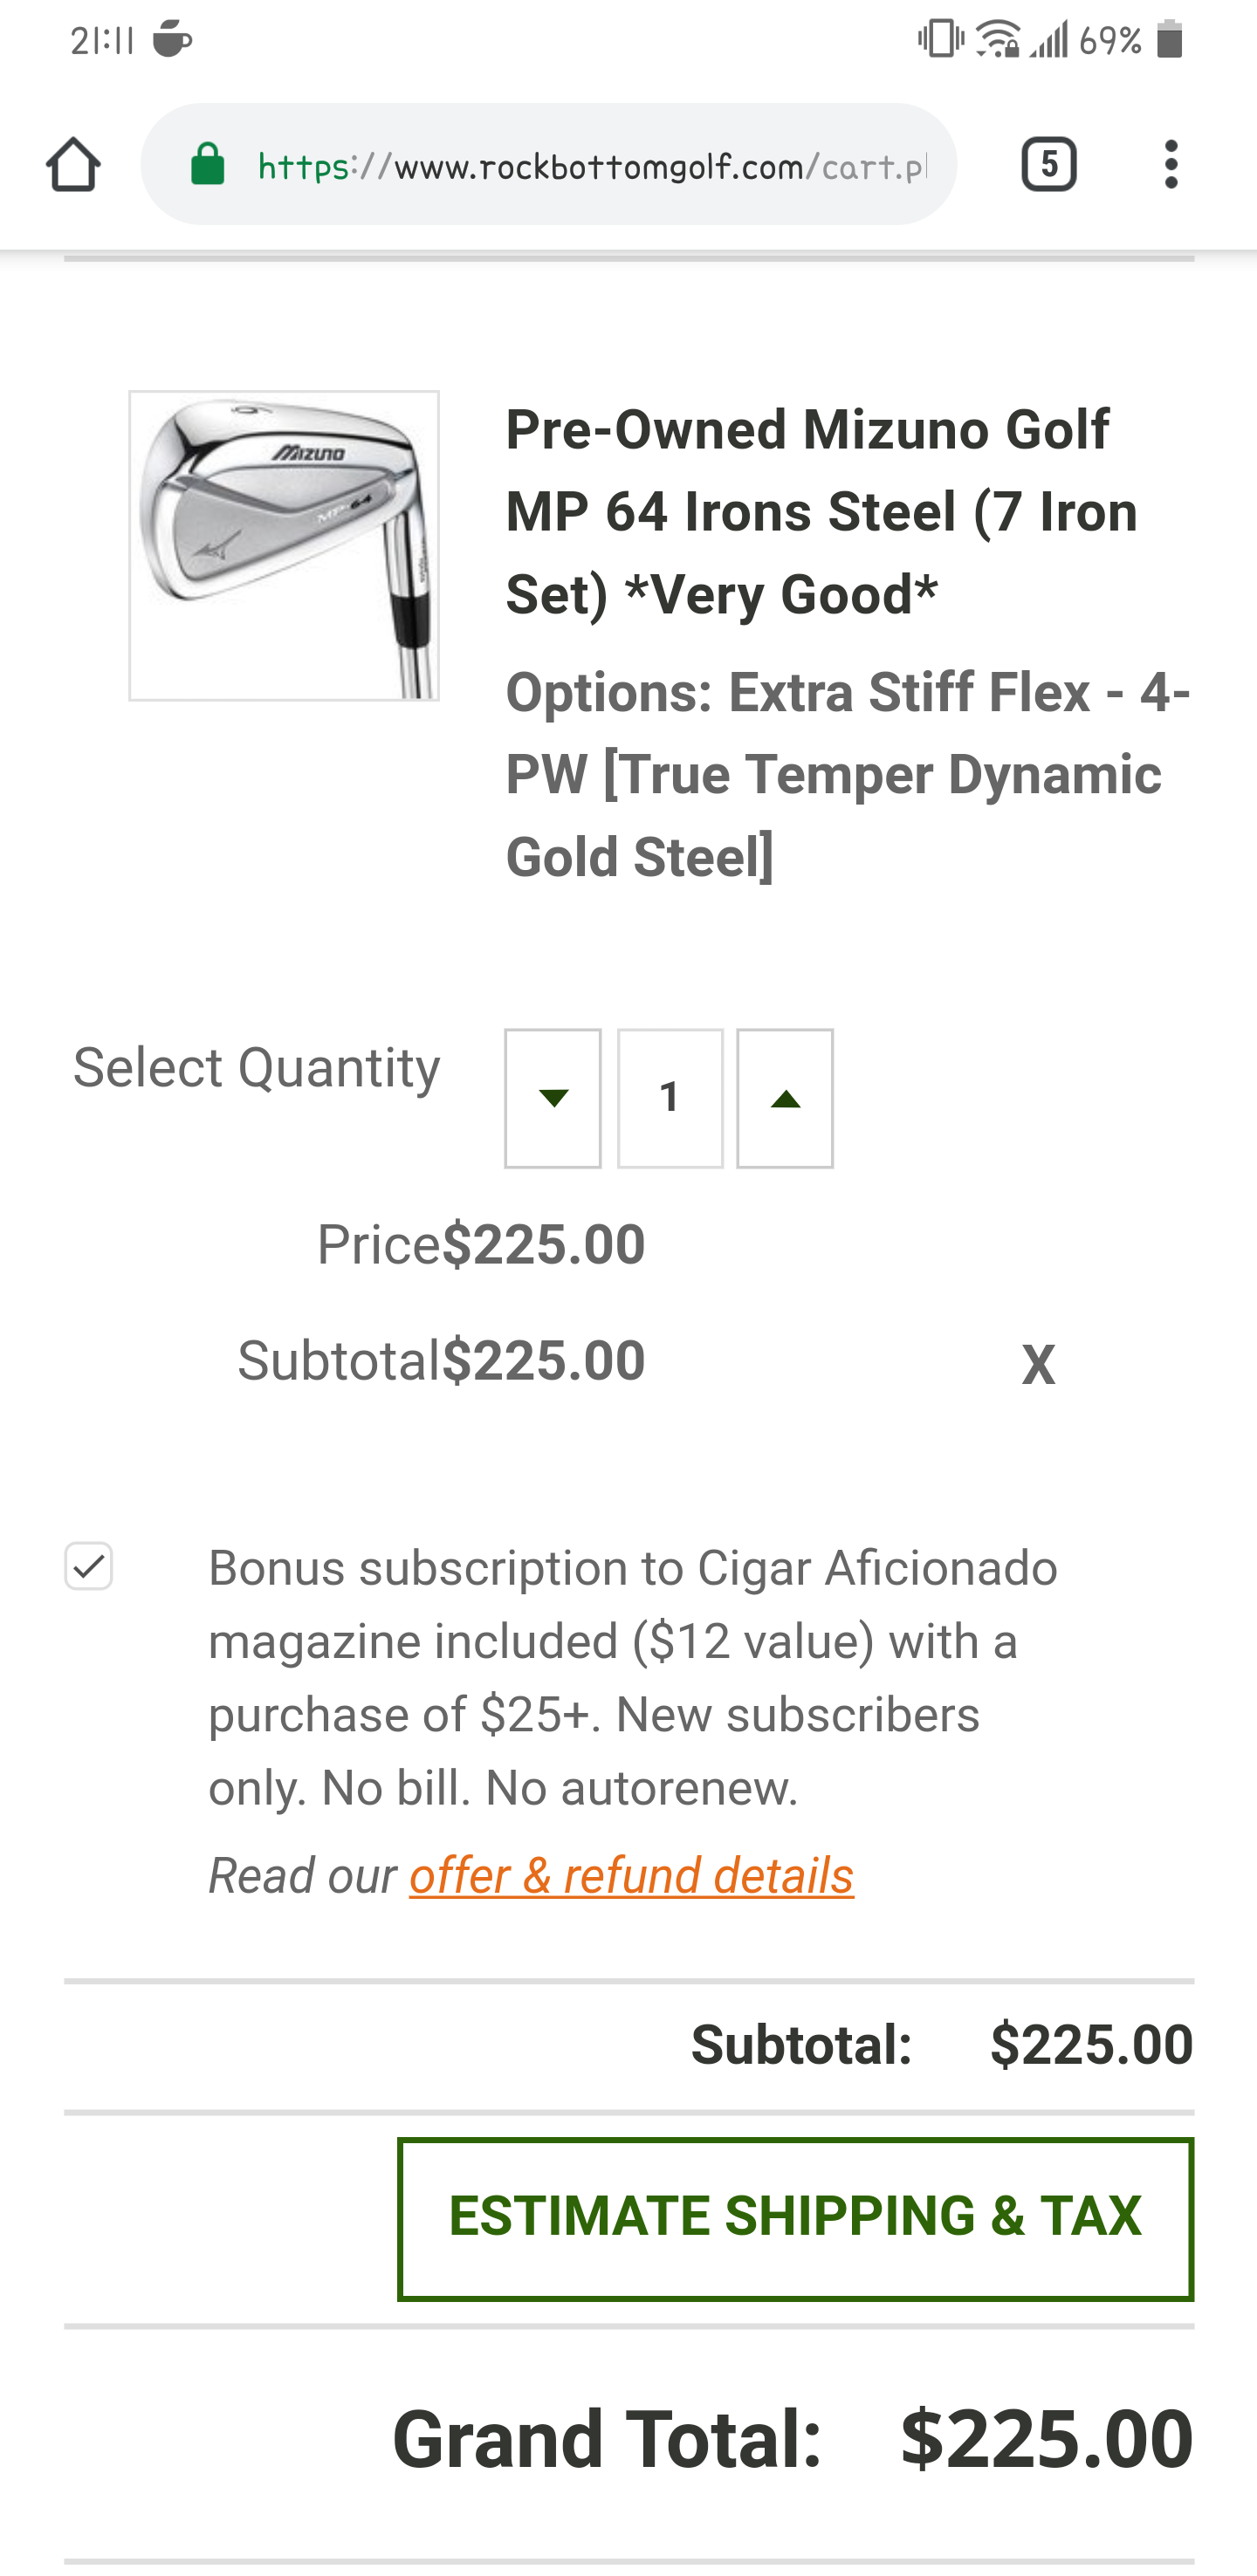Viewport: 1257px width, 2576px height.
Task: Tap the Mizuno MP 64 iron thumbnail
Action: pyautogui.click(x=284, y=545)
